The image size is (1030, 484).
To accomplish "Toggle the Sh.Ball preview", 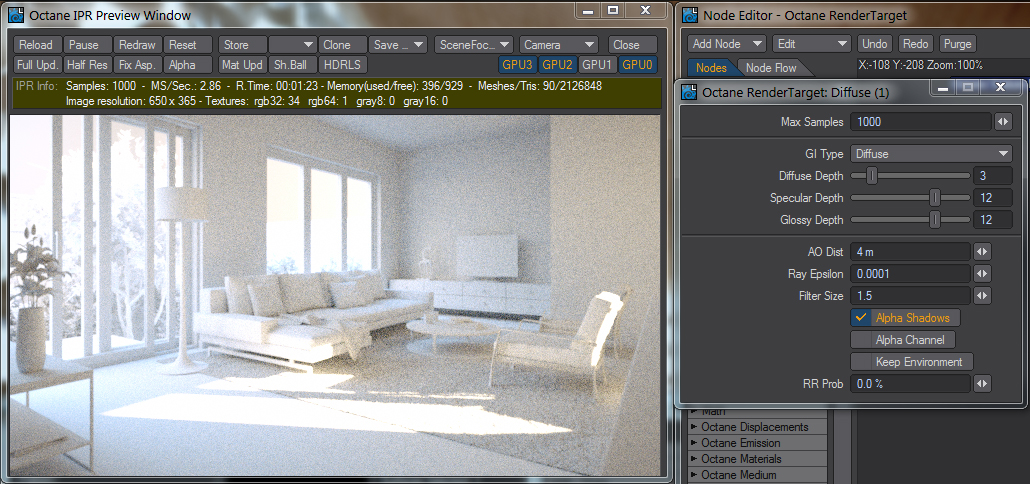I will (293, 65).
